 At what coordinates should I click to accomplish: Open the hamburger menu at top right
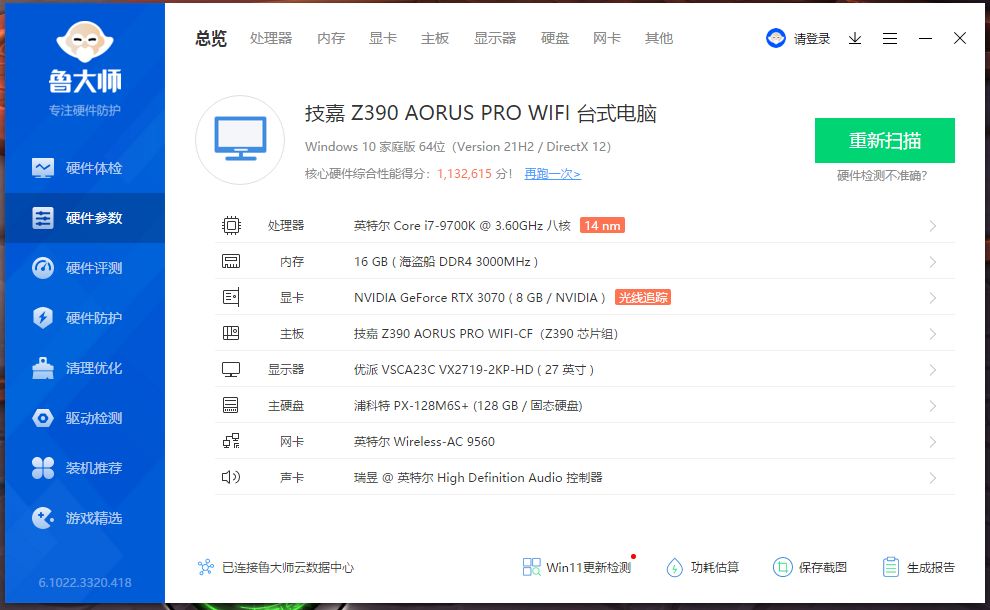[x=890, y=38]
